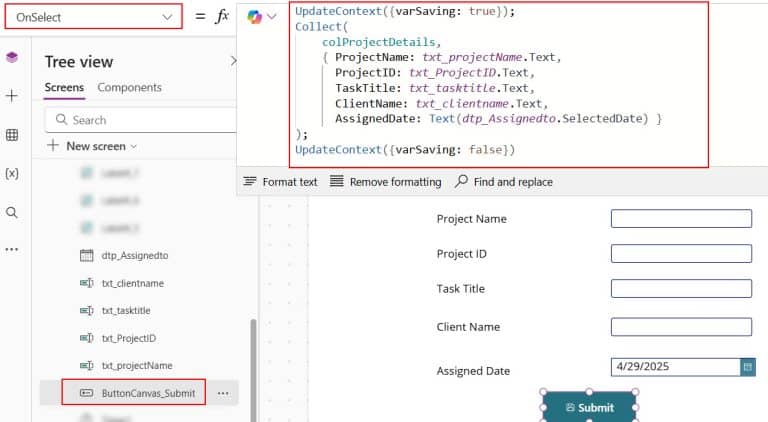Click the Project Name input field
Screen dimensions: 768x422
point(681,219)
